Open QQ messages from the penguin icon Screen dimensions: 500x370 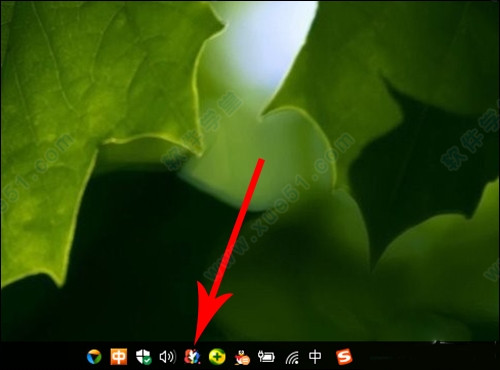[242, 358]
